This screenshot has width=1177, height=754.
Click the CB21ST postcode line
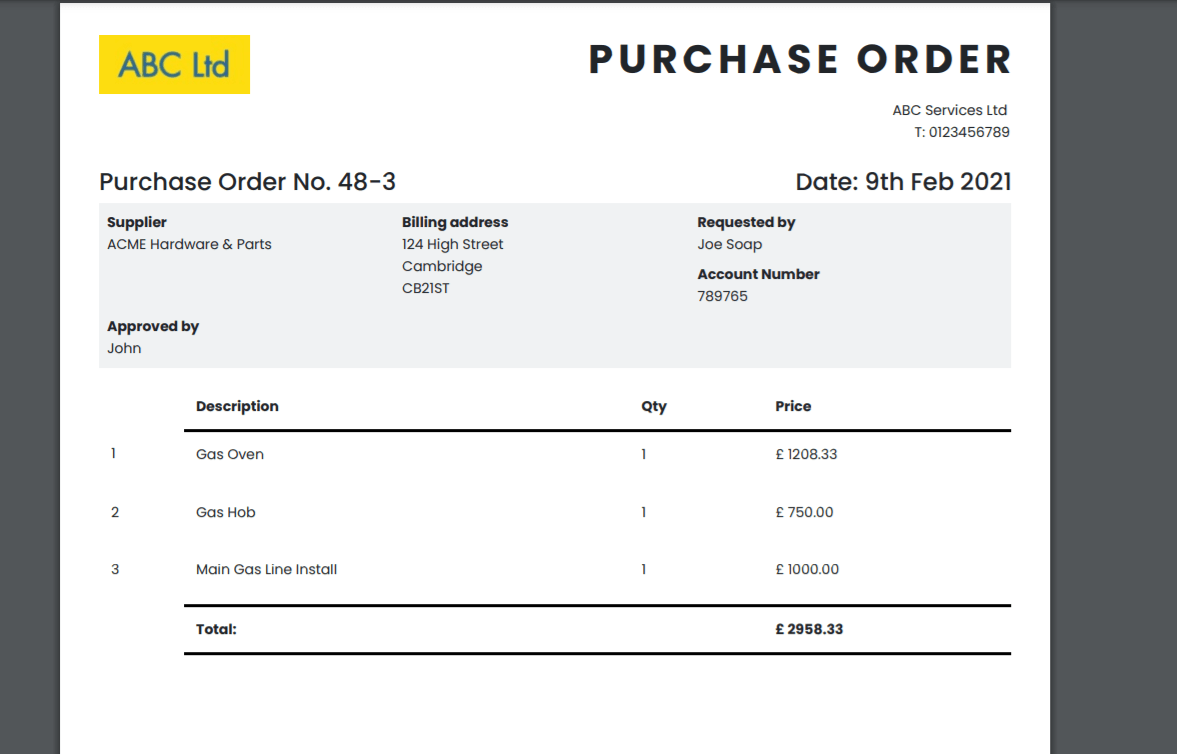426,288
